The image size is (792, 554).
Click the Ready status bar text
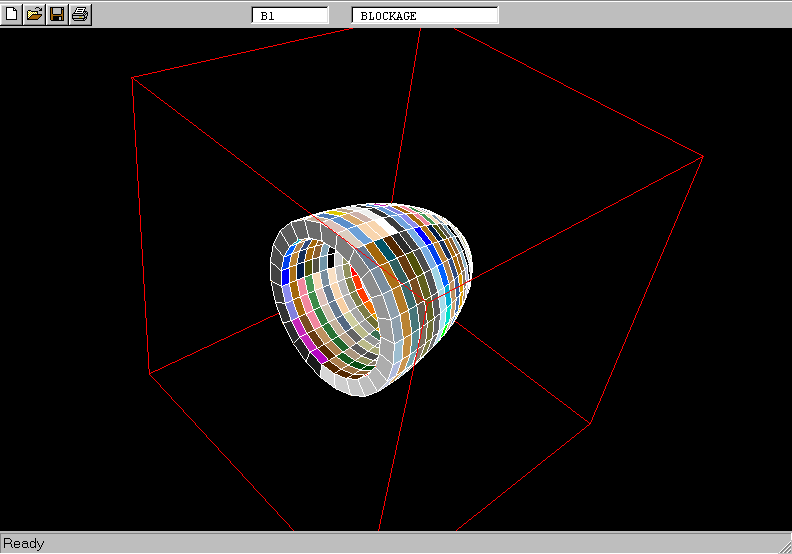[24, 544]
